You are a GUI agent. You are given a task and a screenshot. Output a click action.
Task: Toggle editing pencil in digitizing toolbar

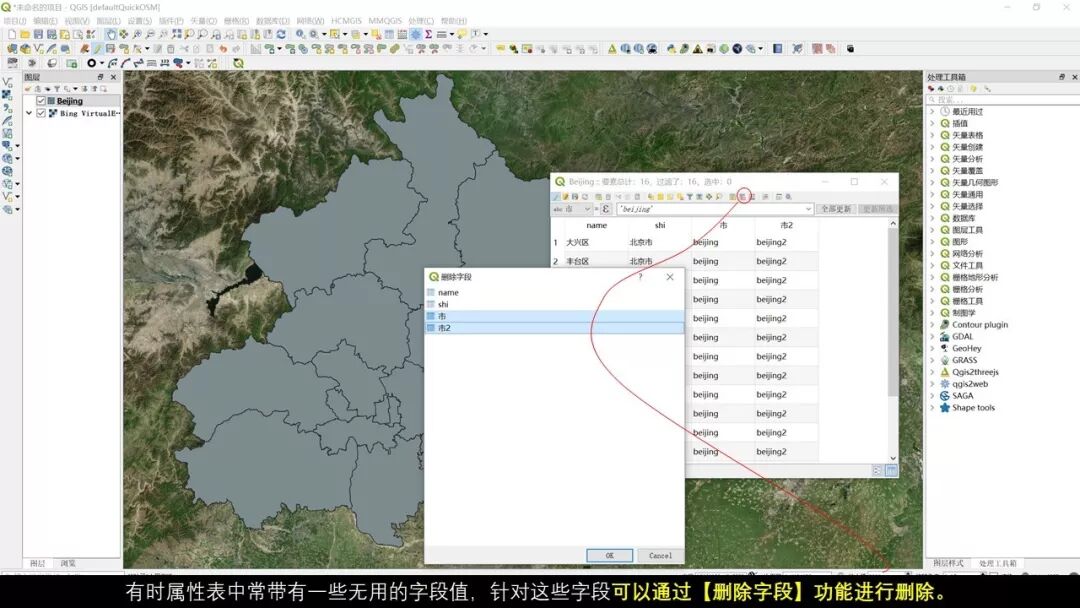[x=97, y=49]
